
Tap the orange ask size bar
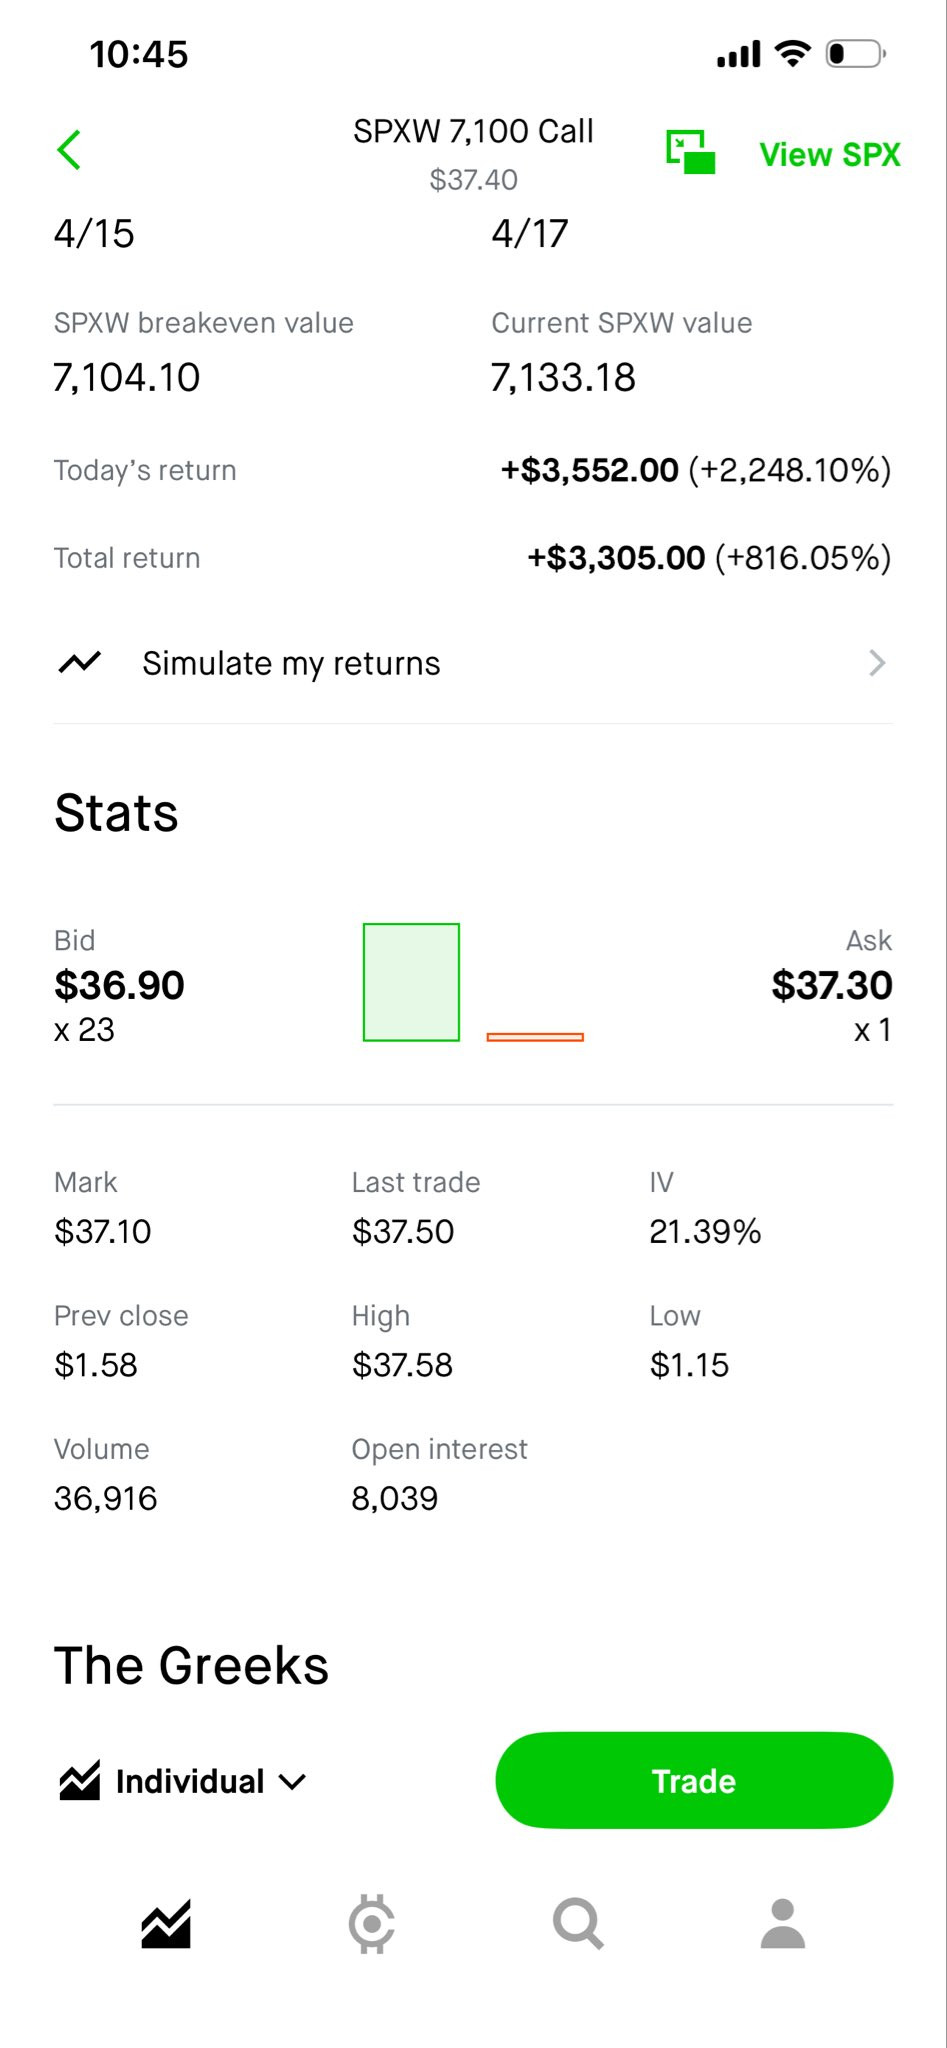pyautogui.click(x=535, y=1037)
